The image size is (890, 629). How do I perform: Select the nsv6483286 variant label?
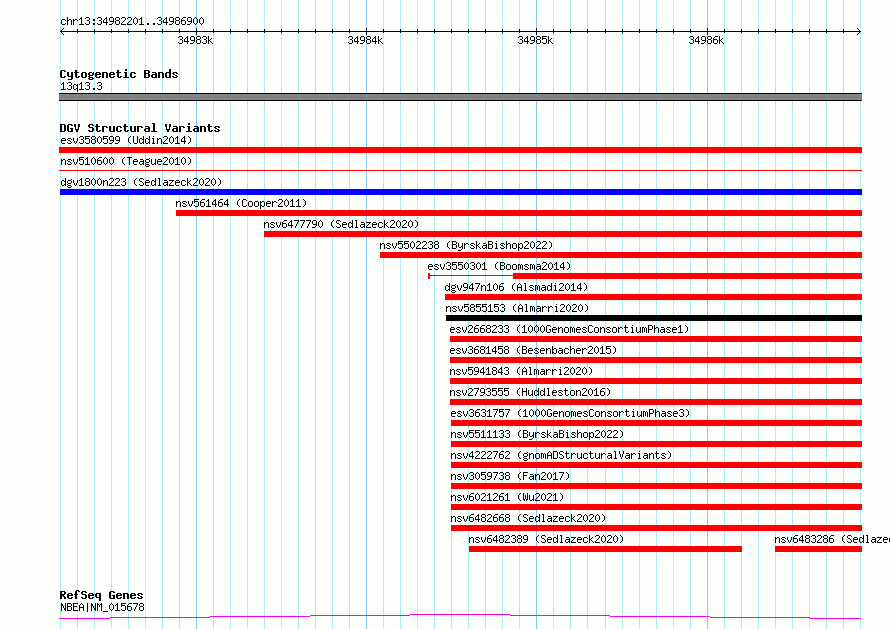point(832,539)
